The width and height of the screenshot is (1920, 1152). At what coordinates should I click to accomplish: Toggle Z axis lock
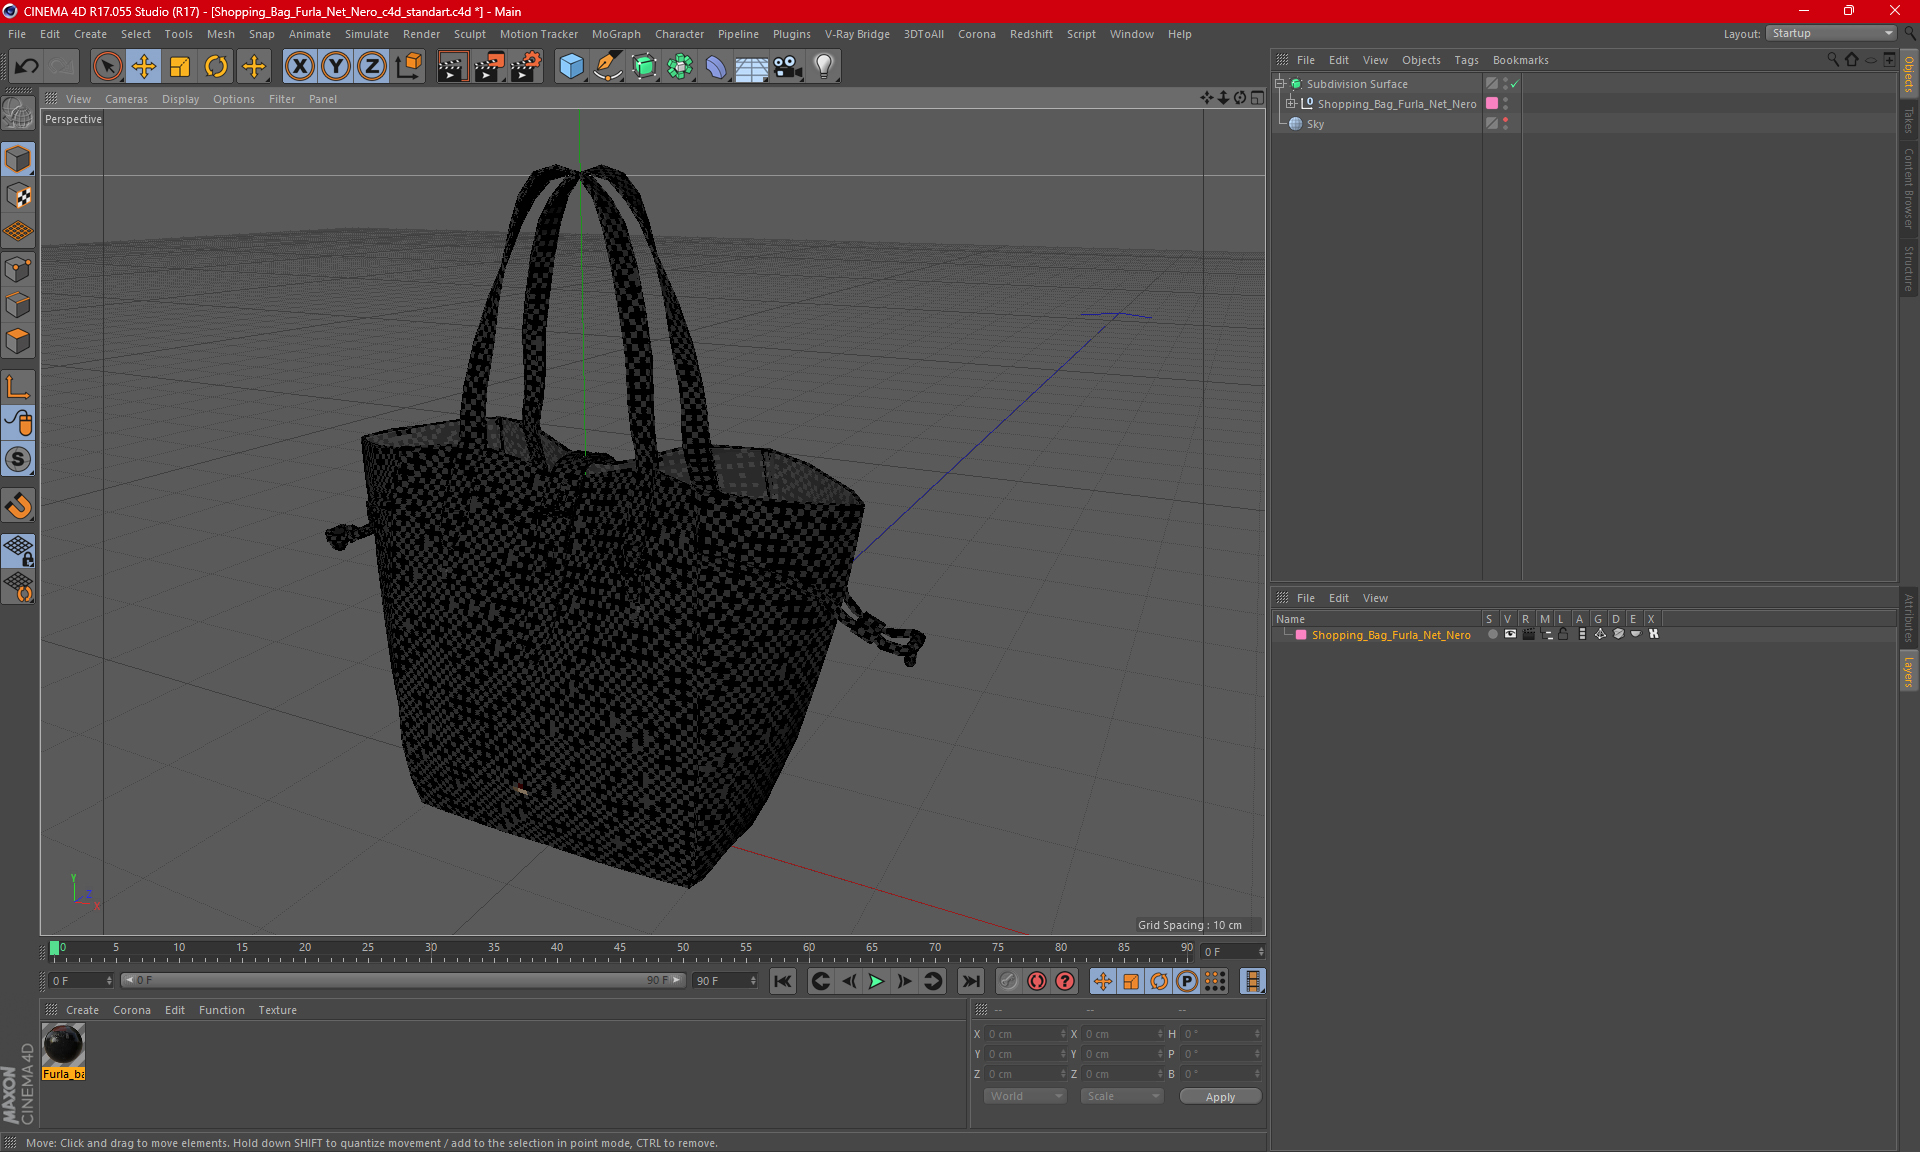coord(372,66)
